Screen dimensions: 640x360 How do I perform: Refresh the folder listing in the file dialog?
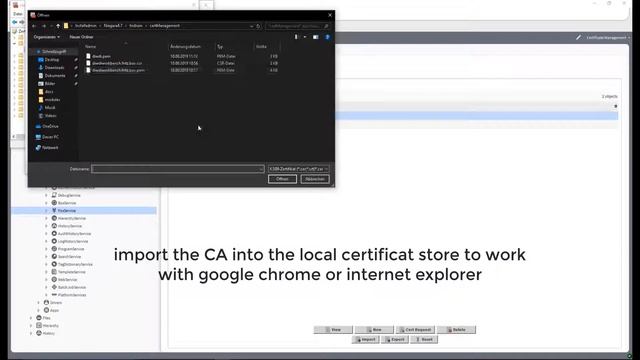[258, 26]
